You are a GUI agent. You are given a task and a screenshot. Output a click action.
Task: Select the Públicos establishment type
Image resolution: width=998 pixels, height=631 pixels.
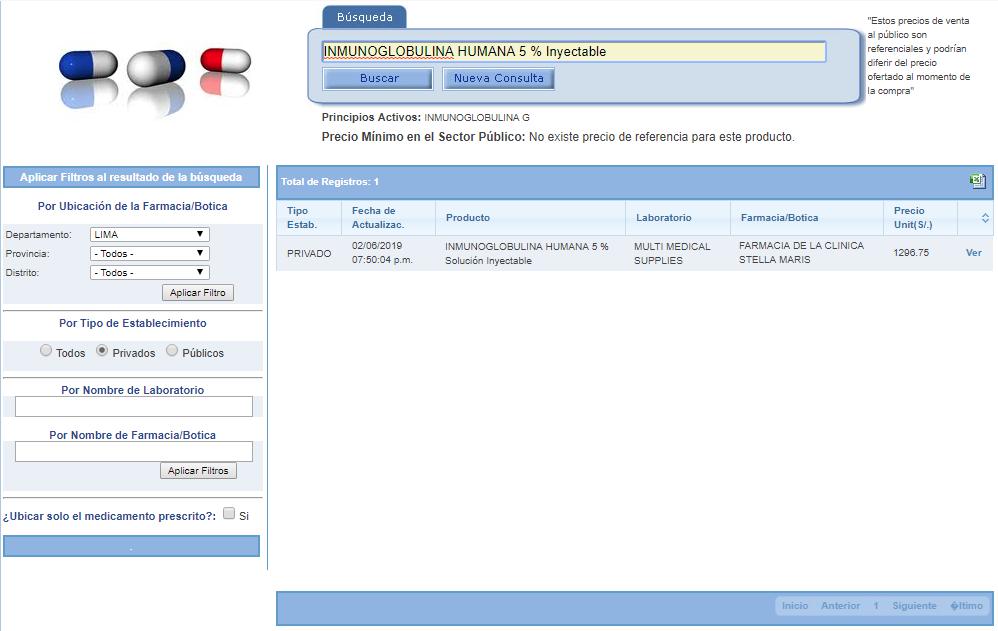pyautogui.click(x=170, y=350)
